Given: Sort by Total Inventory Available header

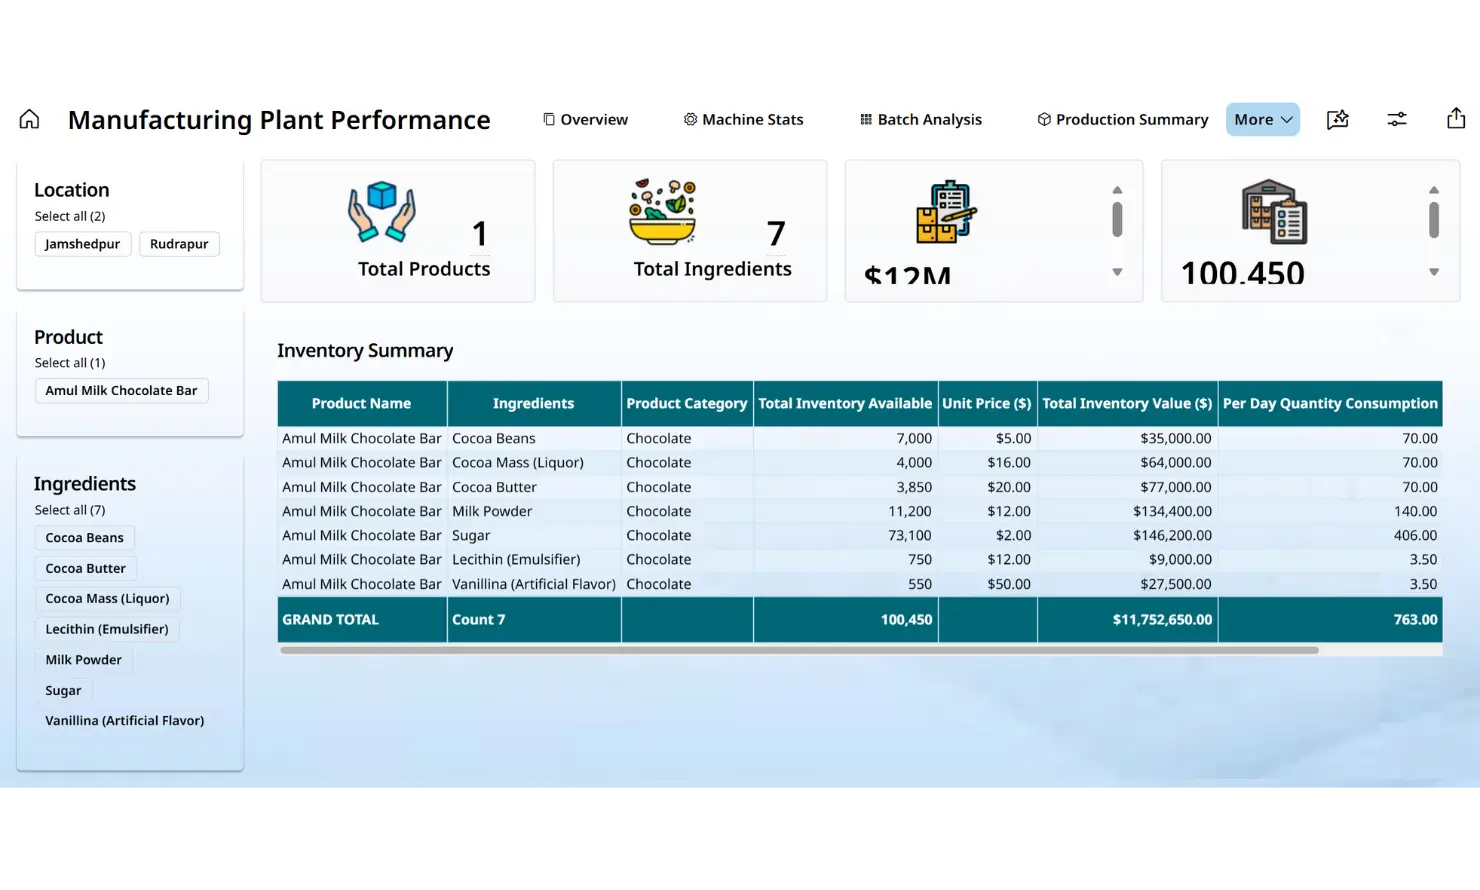Looking at the screenshot, I should coord(845,404).
